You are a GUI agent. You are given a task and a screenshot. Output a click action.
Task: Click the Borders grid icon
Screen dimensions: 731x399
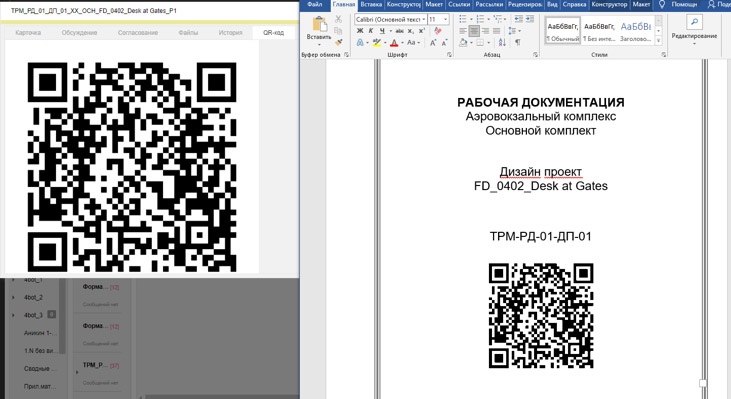[x=480, y=42]
